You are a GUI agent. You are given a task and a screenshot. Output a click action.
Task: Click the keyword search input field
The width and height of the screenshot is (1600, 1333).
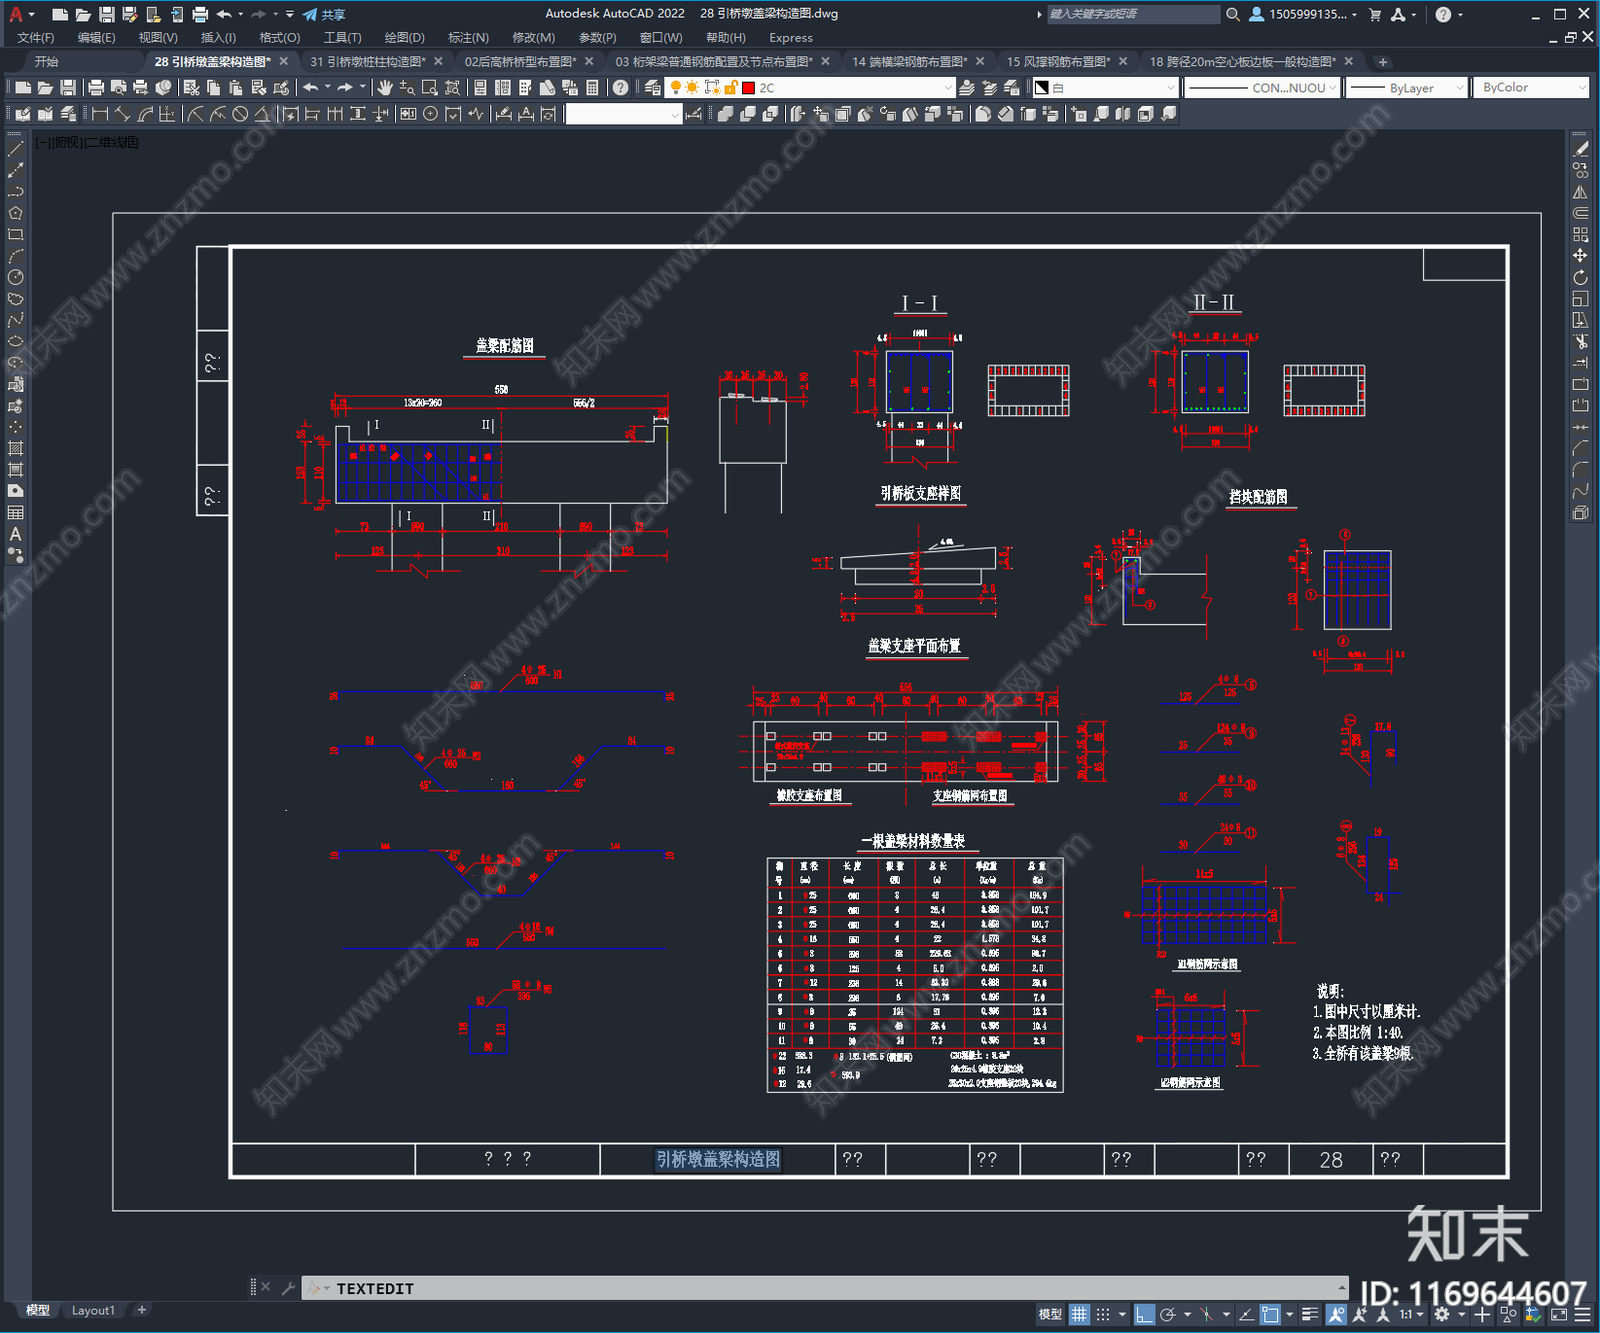[1132, 14]
